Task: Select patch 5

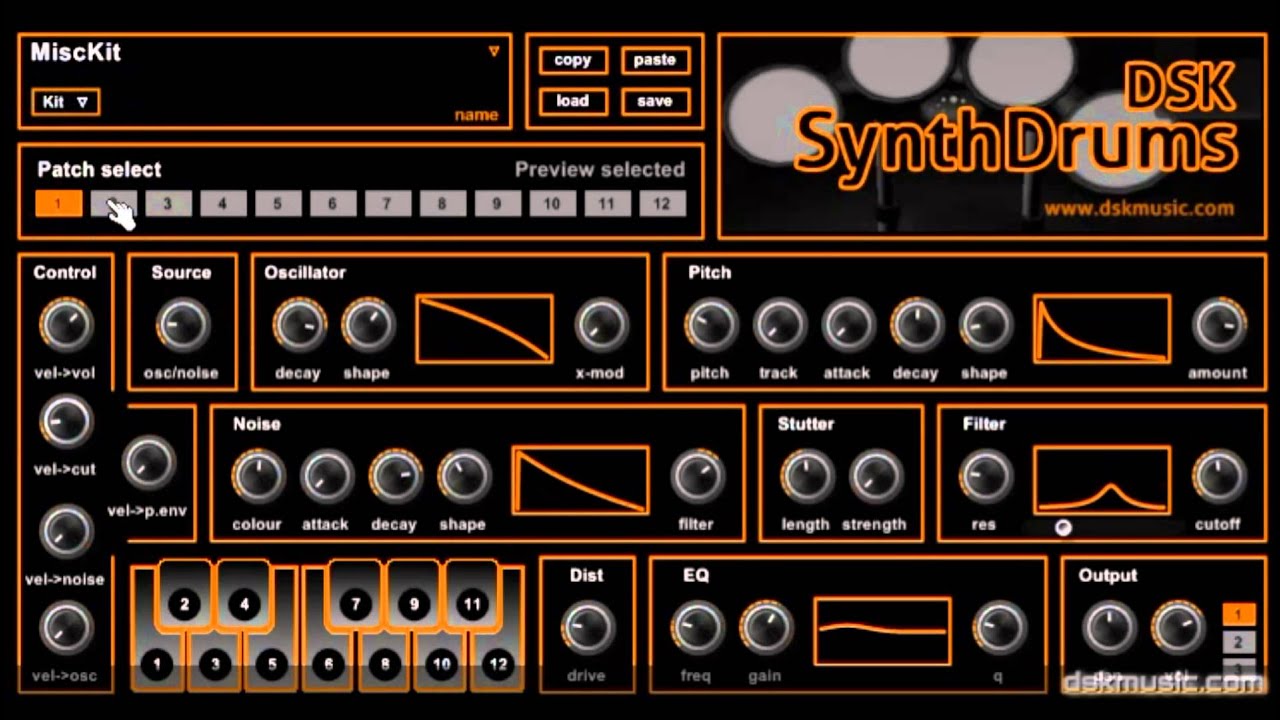Action: [278, 204]
